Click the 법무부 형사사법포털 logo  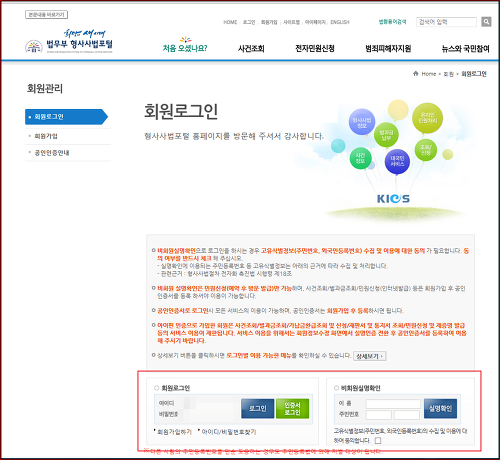[69, 41]
